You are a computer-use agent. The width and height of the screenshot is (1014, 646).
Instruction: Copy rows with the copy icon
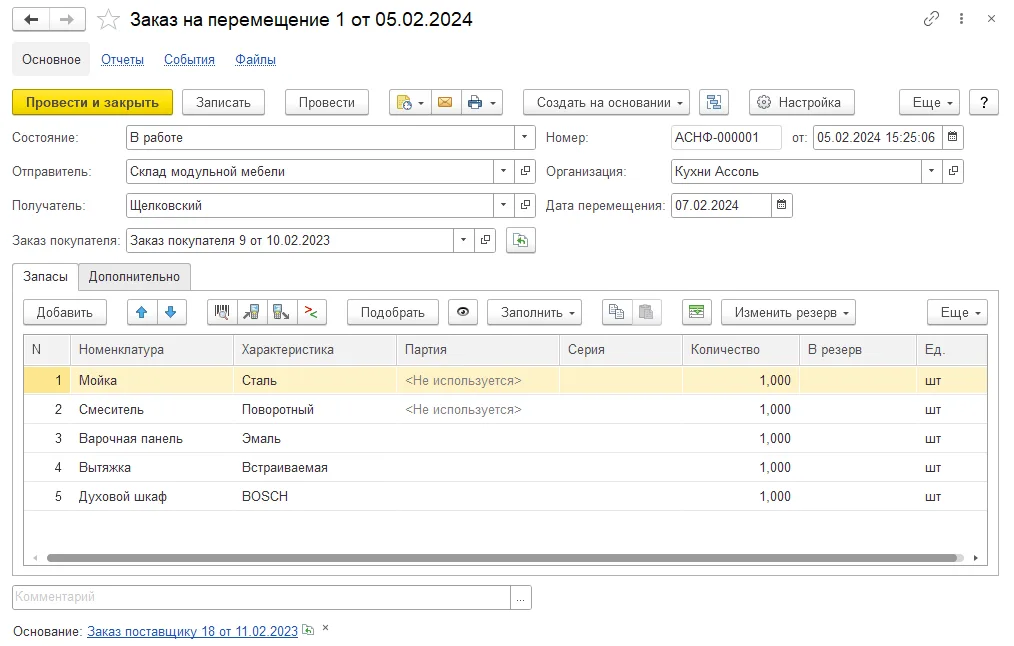pos(616,312)
